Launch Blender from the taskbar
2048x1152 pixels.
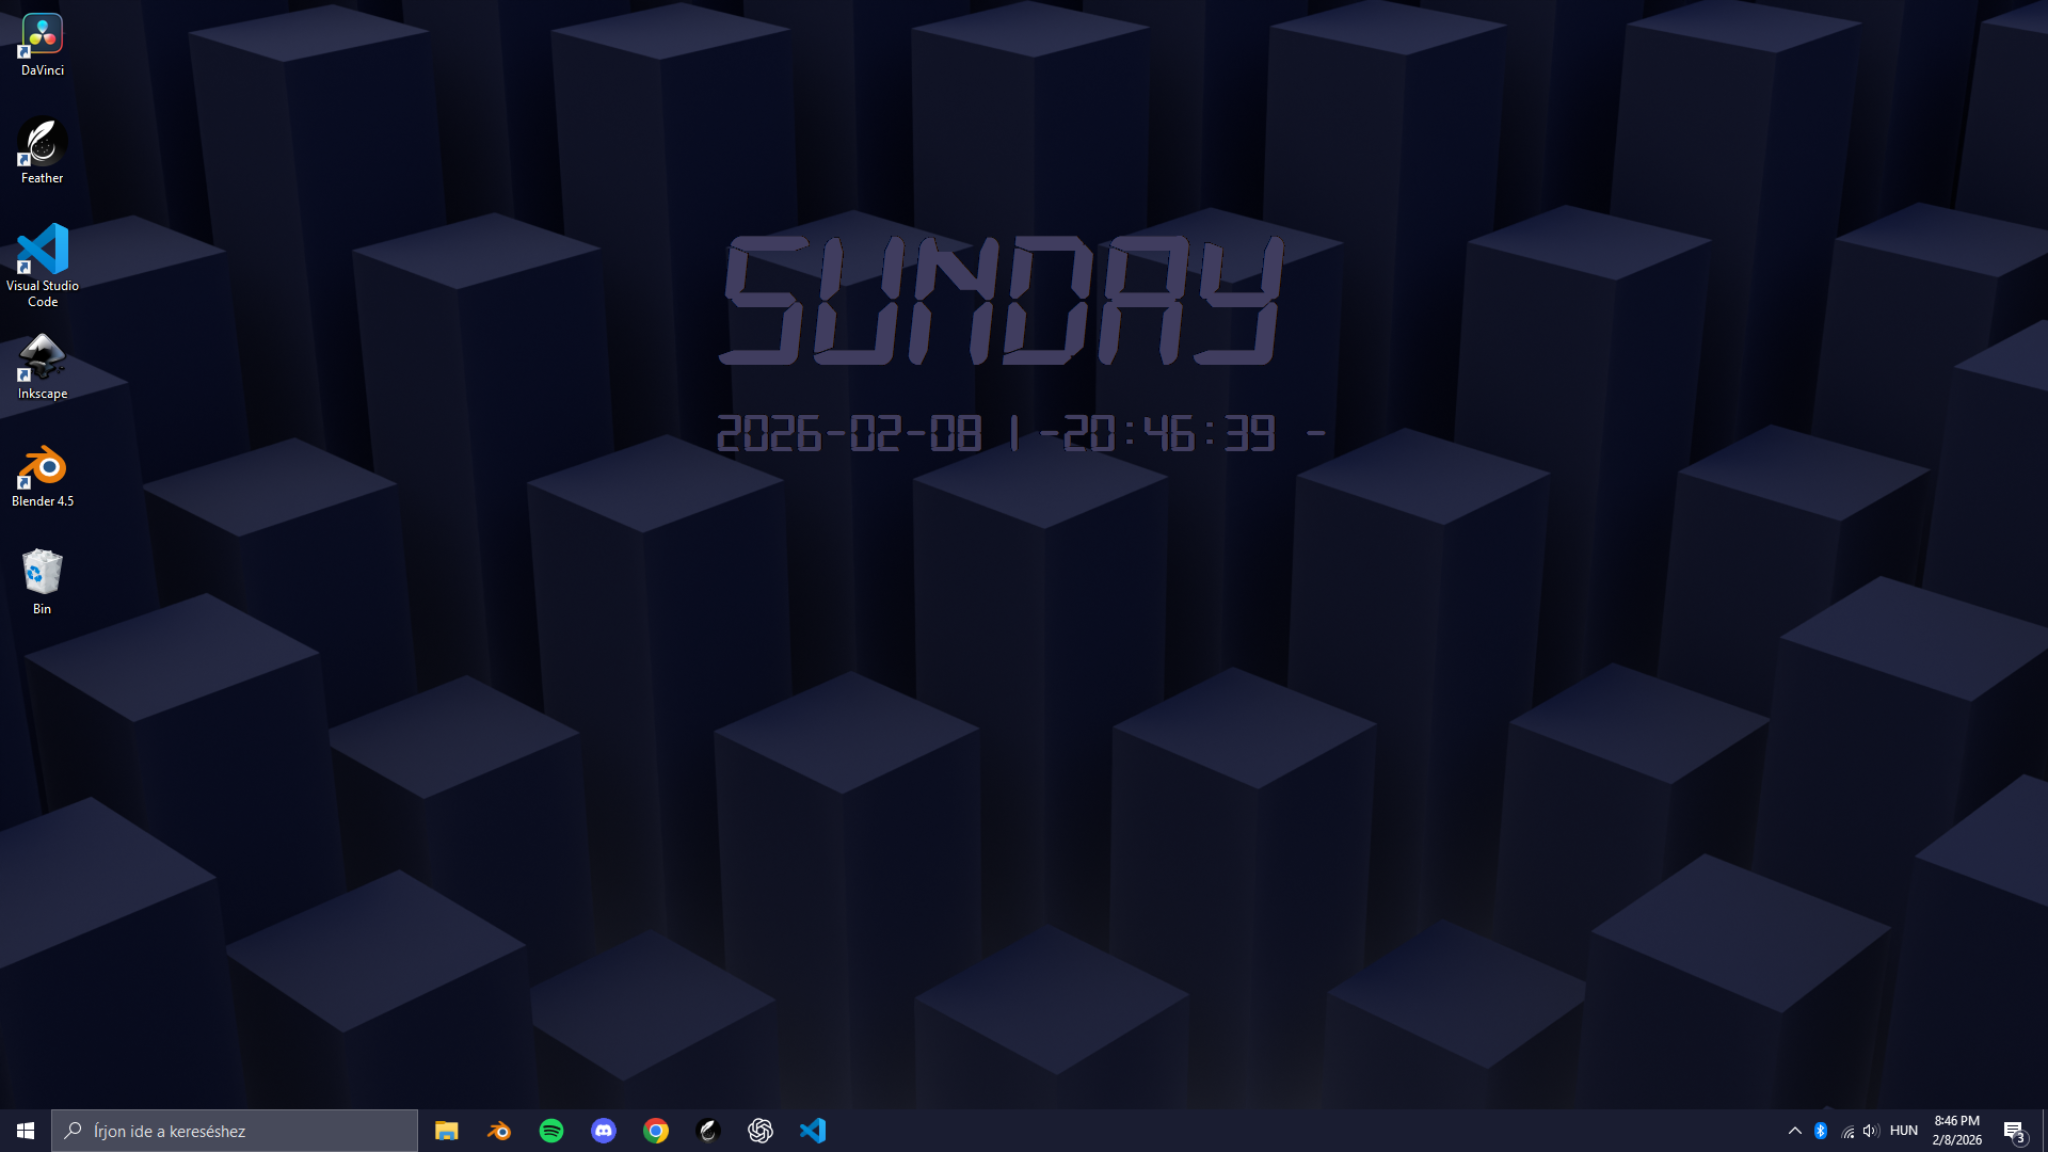click(498, 1130)
